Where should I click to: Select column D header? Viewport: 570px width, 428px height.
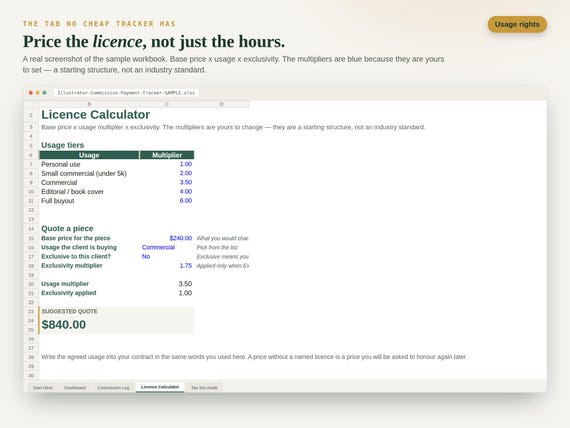(x=222, y=104)
